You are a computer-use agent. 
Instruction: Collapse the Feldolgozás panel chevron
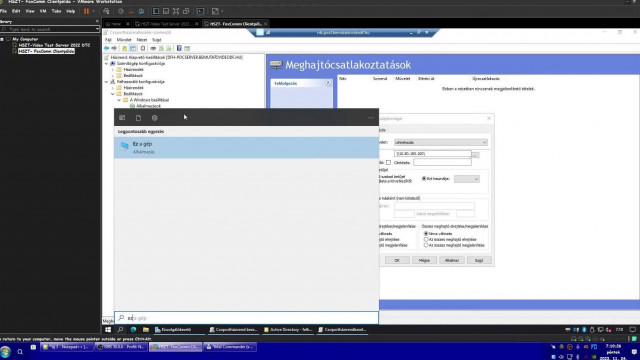(x=328, y=83)
